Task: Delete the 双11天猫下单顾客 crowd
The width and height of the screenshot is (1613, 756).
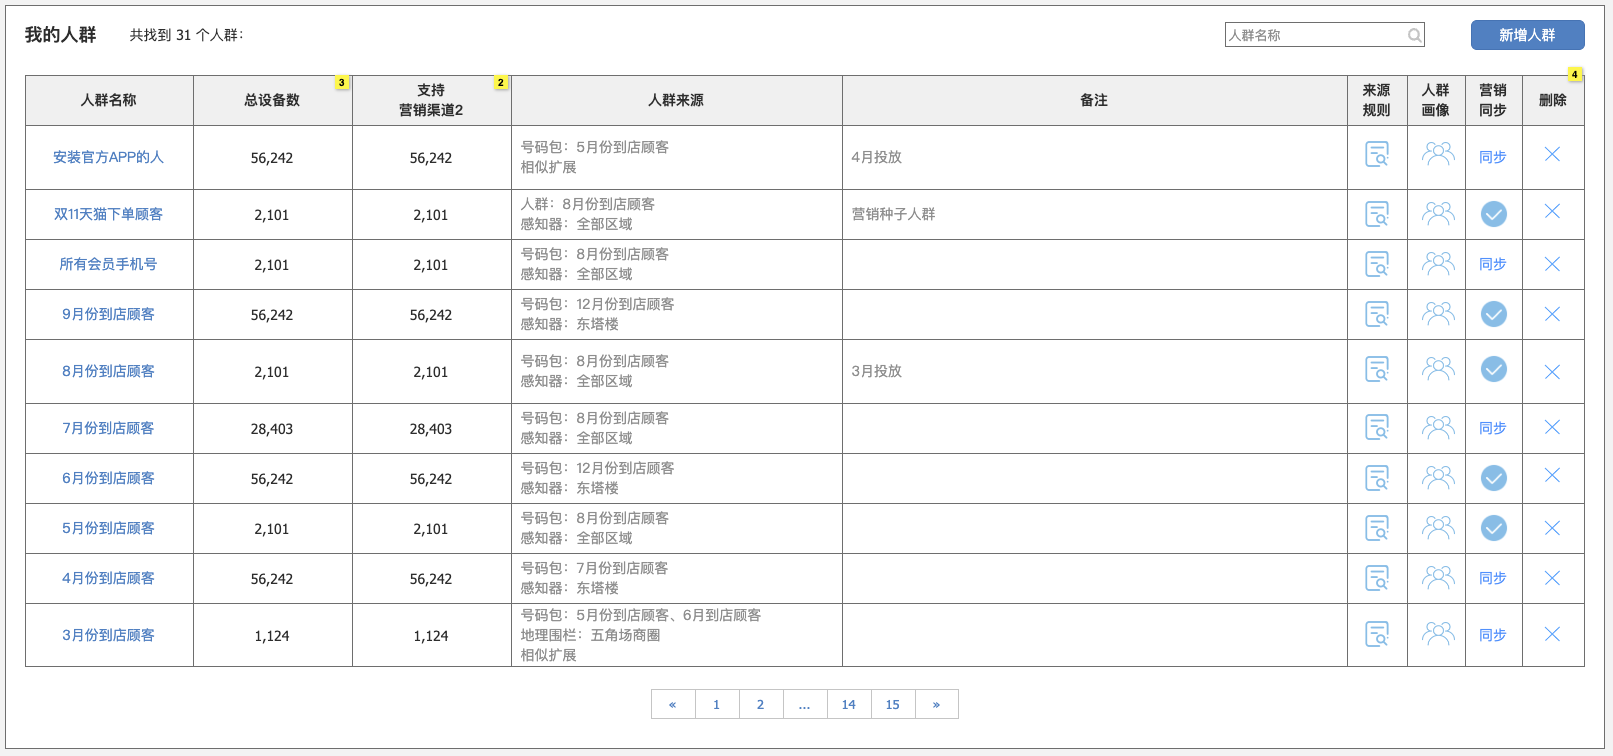Action: [1552, 211]
